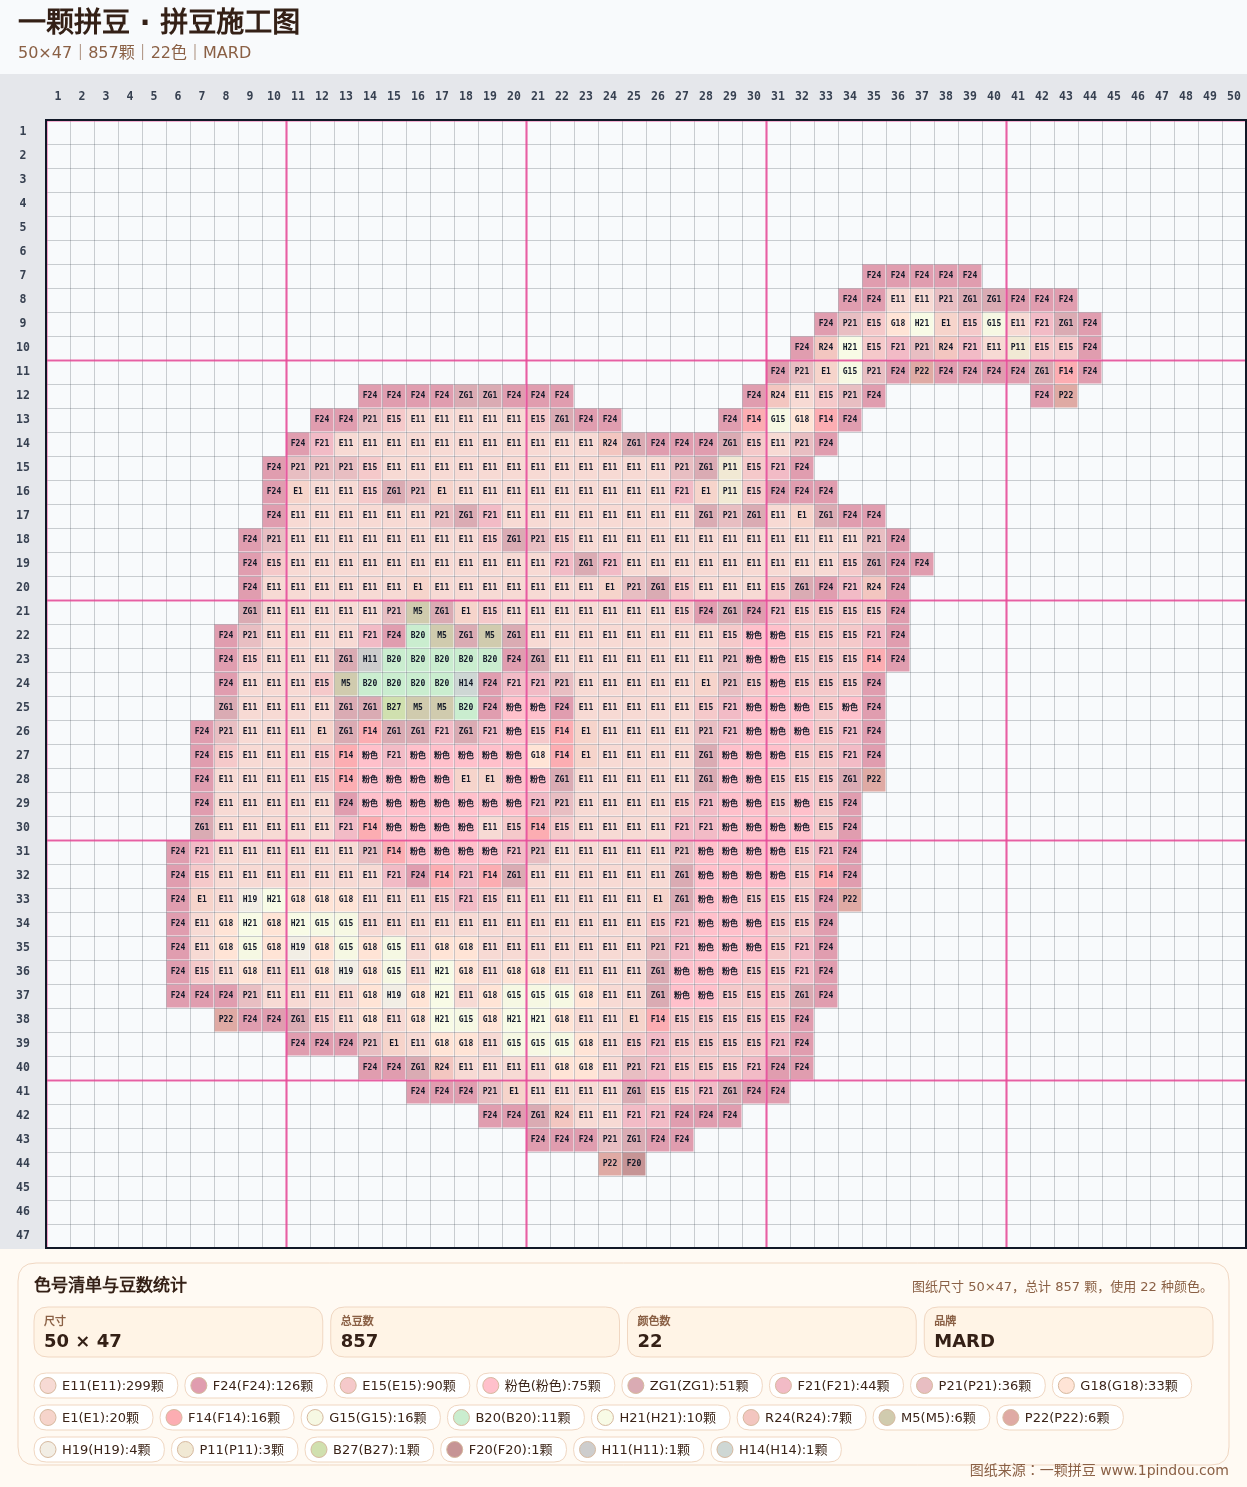
Task: Select the 颜色数 22 stat card
Action: tap(772, 1332)
